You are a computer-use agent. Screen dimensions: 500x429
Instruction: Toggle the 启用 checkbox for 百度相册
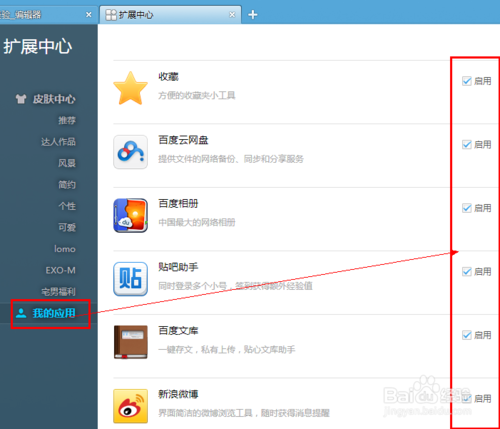click(x=467, y=208)
